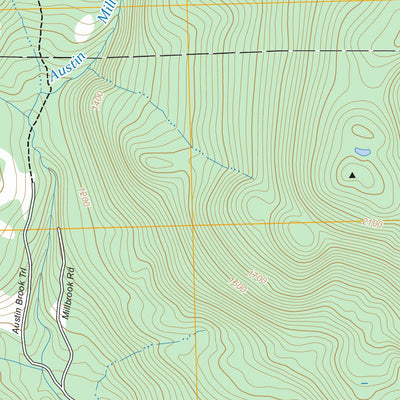The image size is (400, 400).
Task: Click the north end of Millbrook Rd
Action: 59,229
